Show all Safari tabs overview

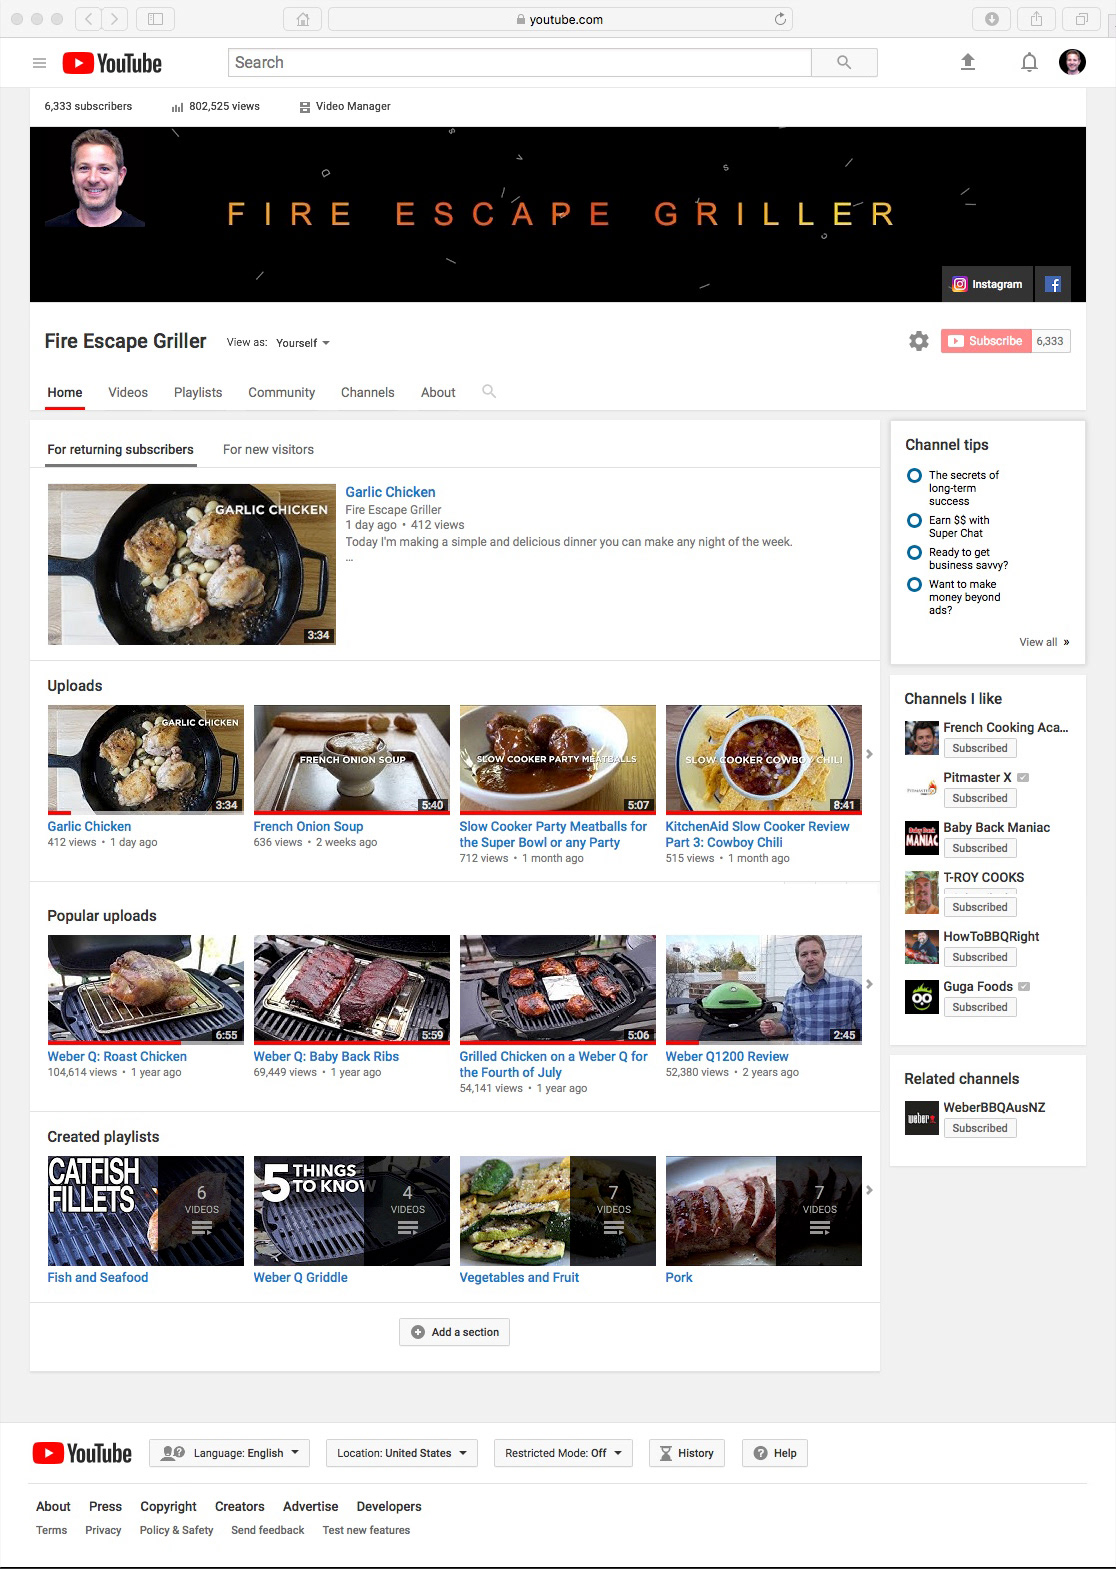click(1081, 19)
